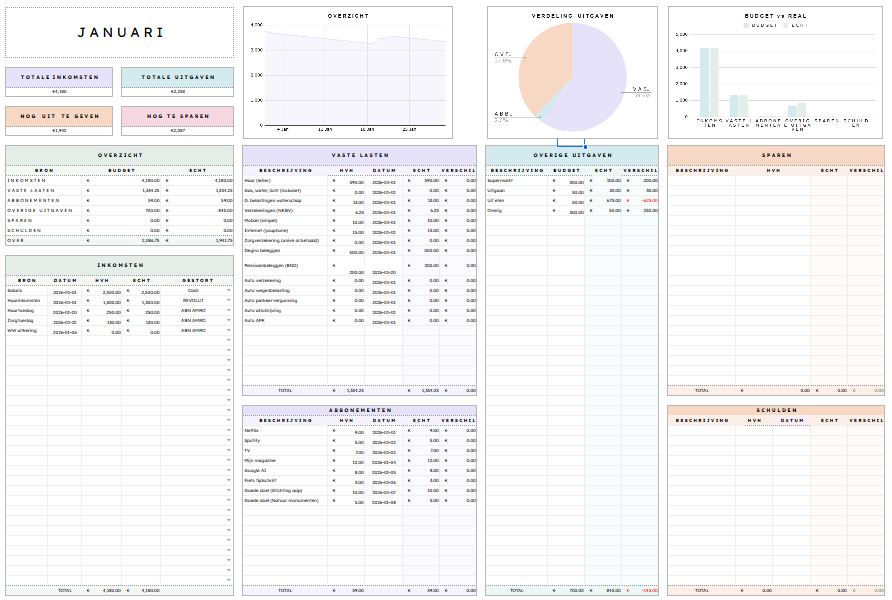Open the Cash dropdown in Inkomsten table

click(228, 291)
